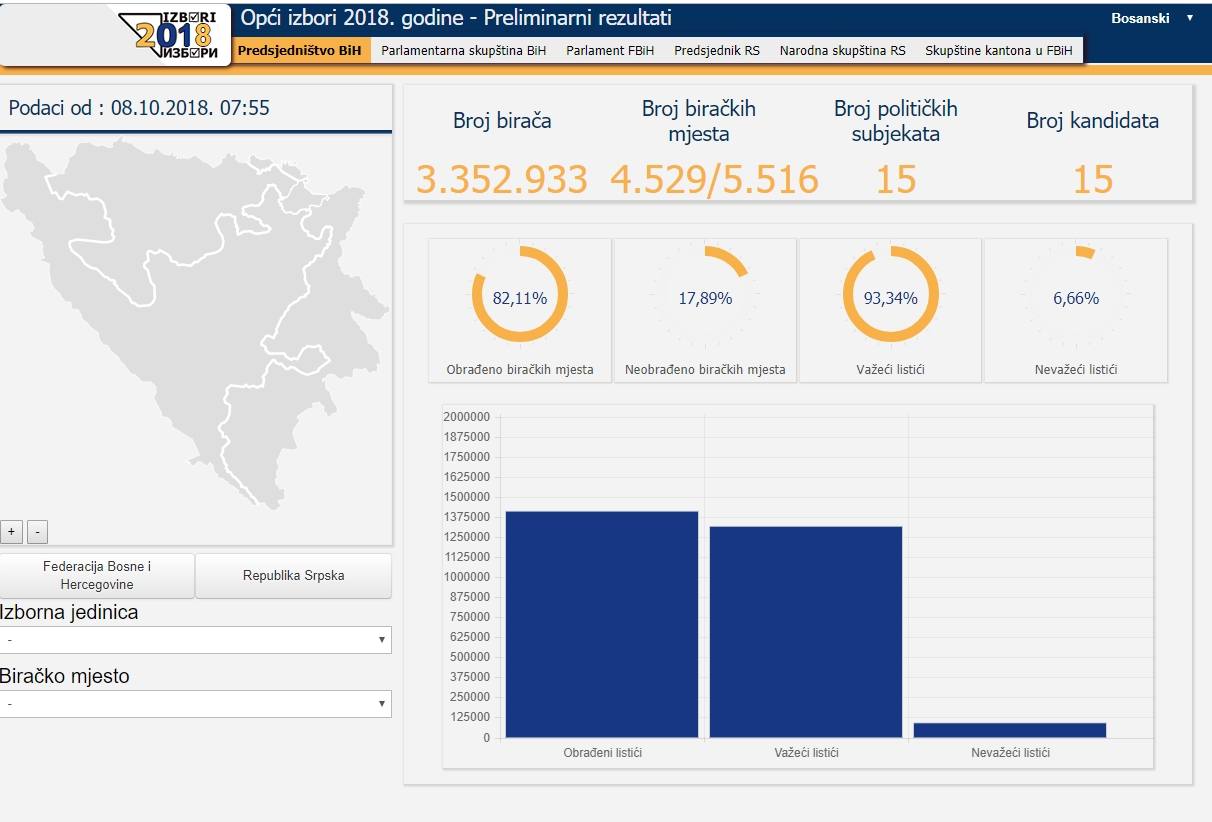Open the Bosanski language dropdown
This screenshot has height=822, width=1212.
pyautogui.click(x=1152, y=18)
